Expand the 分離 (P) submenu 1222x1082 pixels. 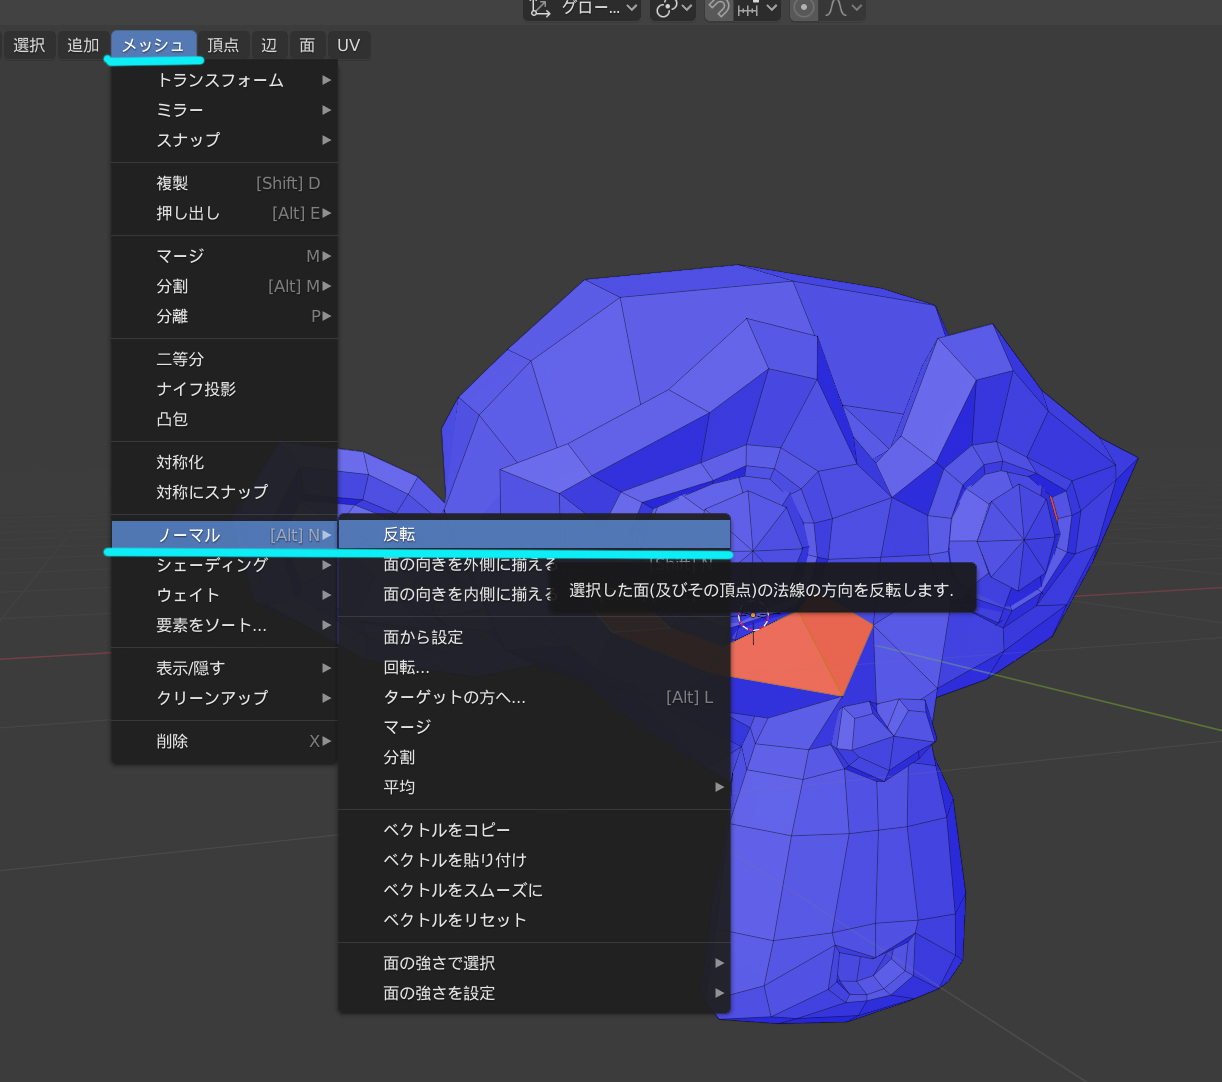tap(224, 316)
